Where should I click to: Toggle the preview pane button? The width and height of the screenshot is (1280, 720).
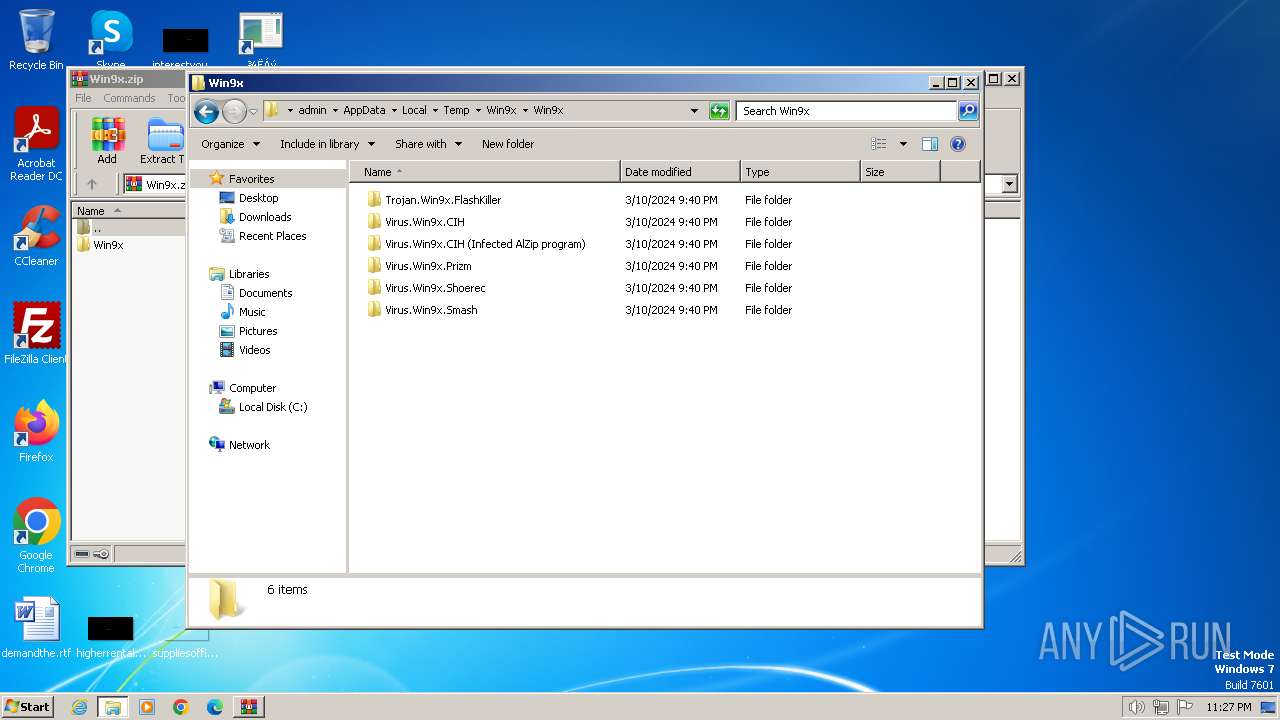click(930, 144)
